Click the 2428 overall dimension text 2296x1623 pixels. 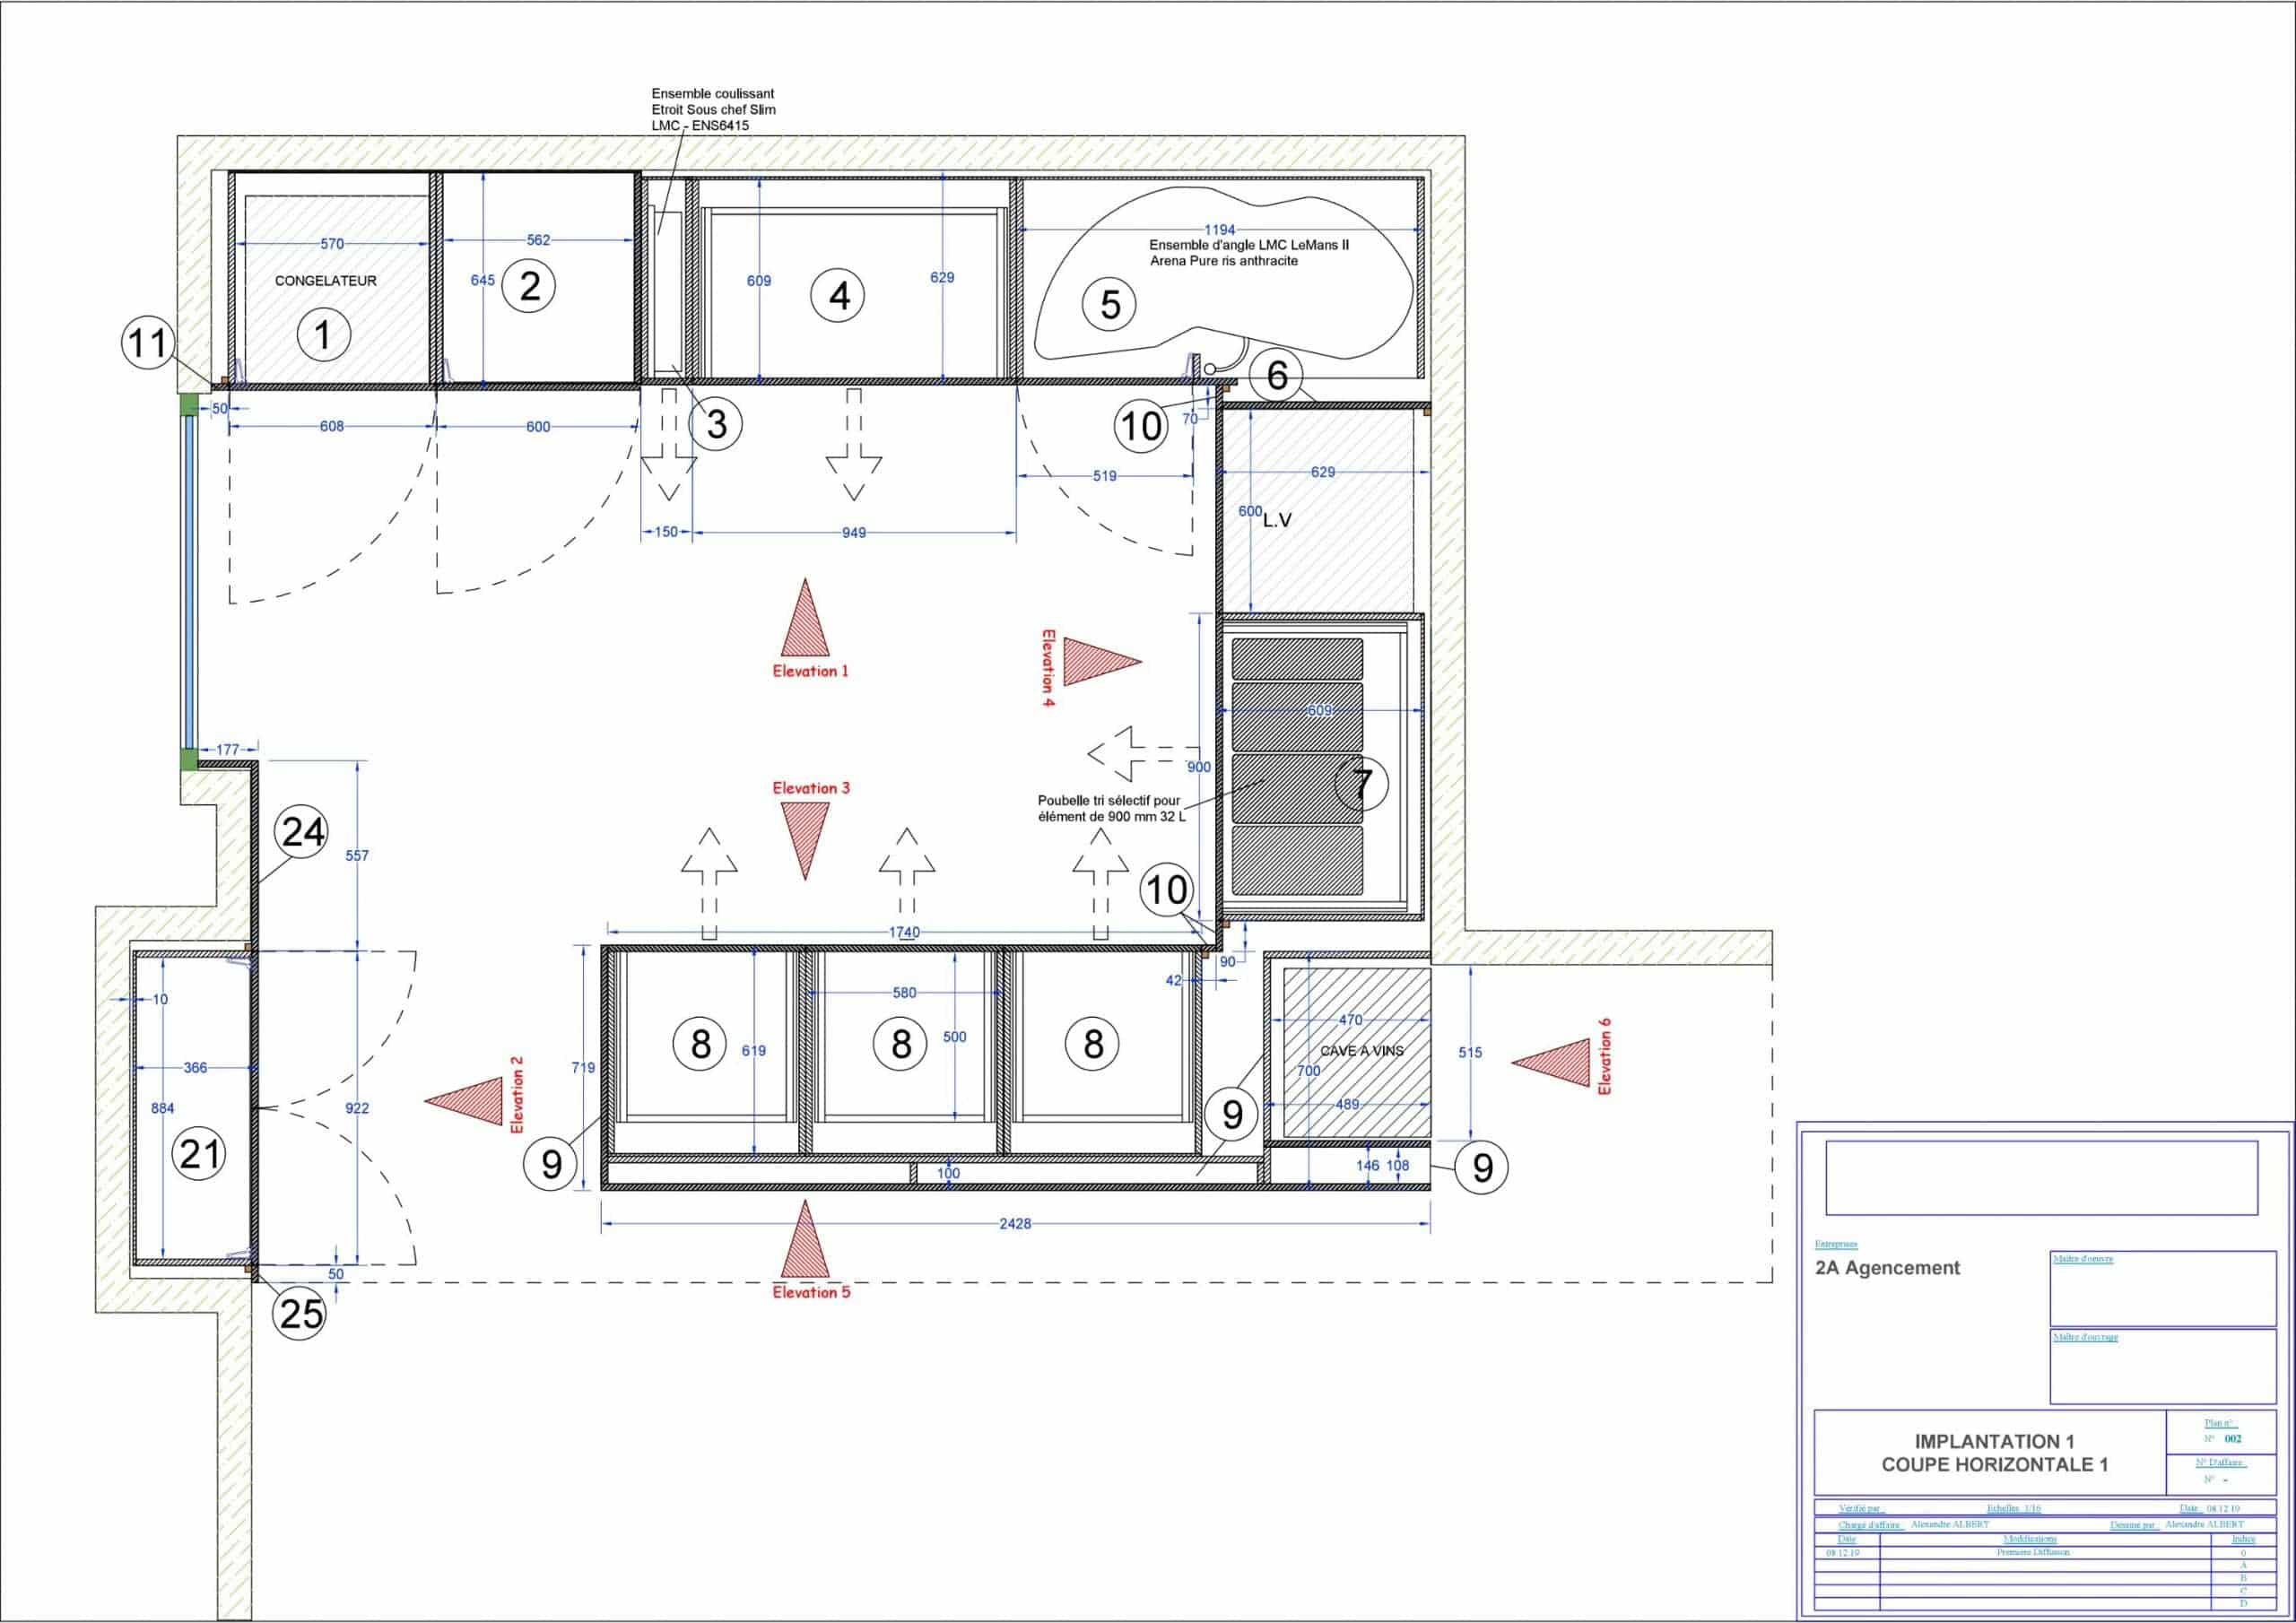[1015, 1223]
